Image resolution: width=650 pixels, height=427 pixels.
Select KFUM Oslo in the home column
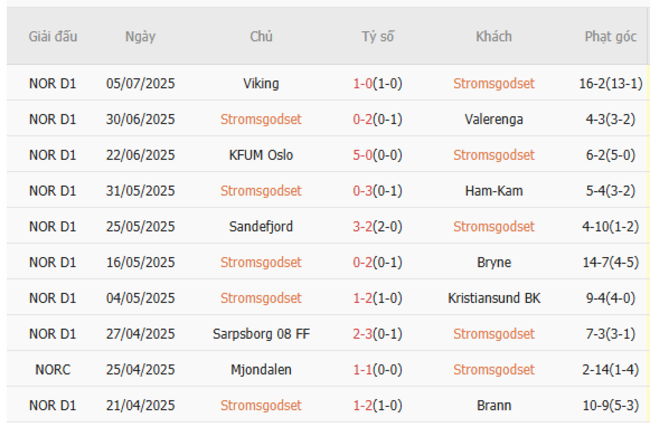coord(261,155)
